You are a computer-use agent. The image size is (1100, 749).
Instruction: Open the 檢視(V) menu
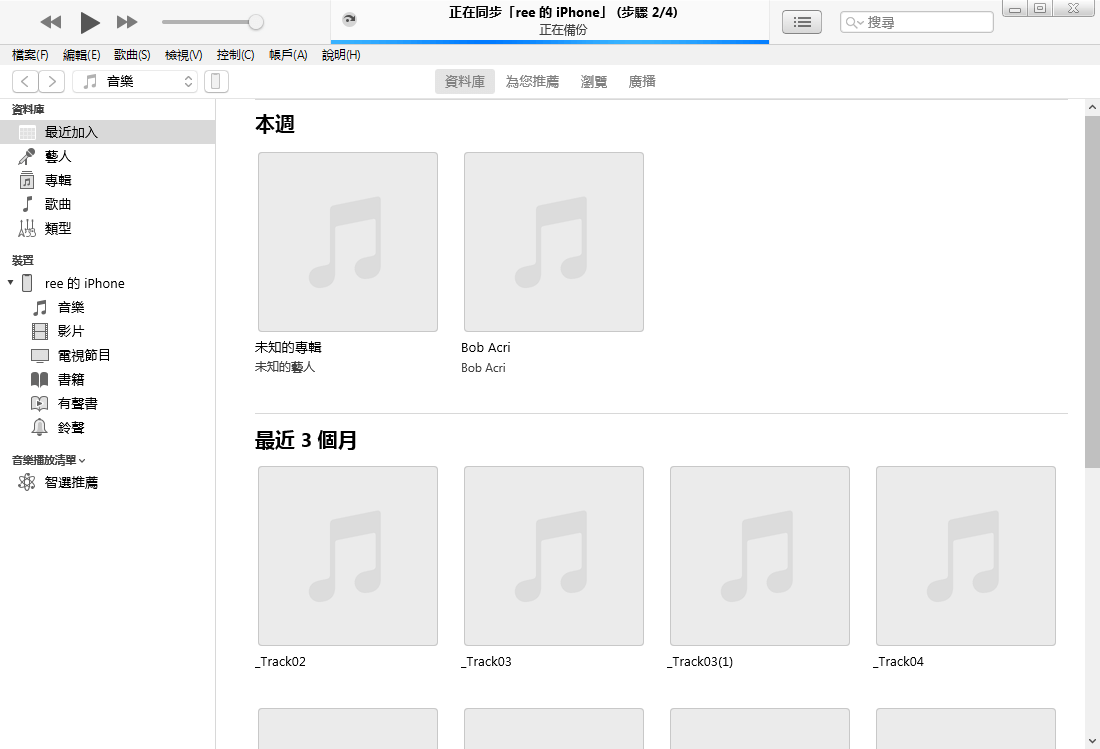(x=184, y=55)
